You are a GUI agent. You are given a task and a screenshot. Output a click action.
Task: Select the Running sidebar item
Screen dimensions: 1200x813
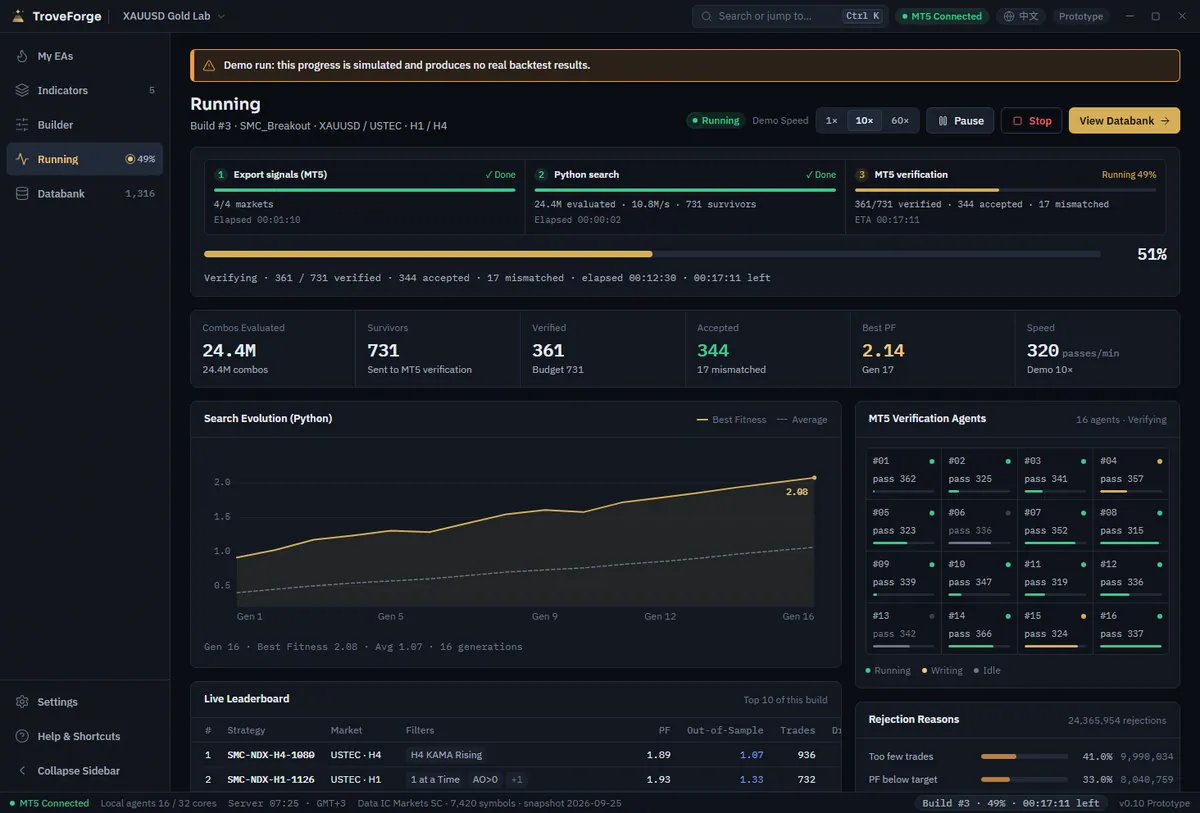pyautogui.click(x=85, y=159)
